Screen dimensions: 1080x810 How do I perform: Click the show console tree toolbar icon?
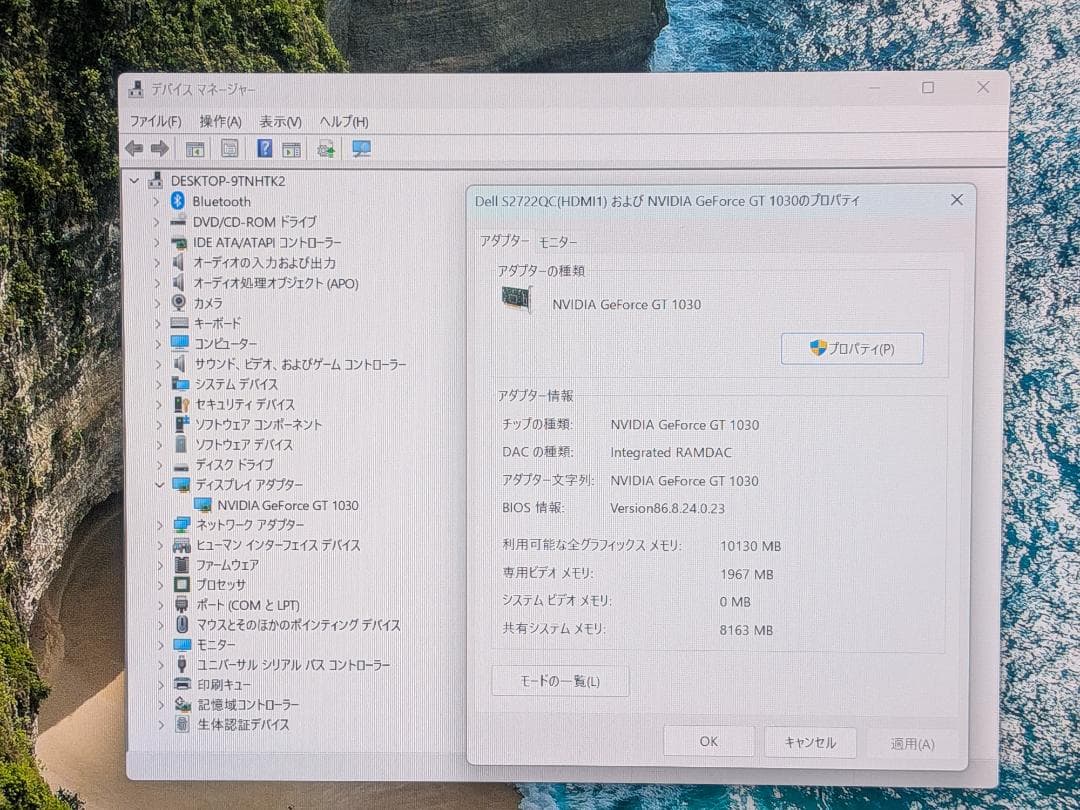[x=195, y=148]
